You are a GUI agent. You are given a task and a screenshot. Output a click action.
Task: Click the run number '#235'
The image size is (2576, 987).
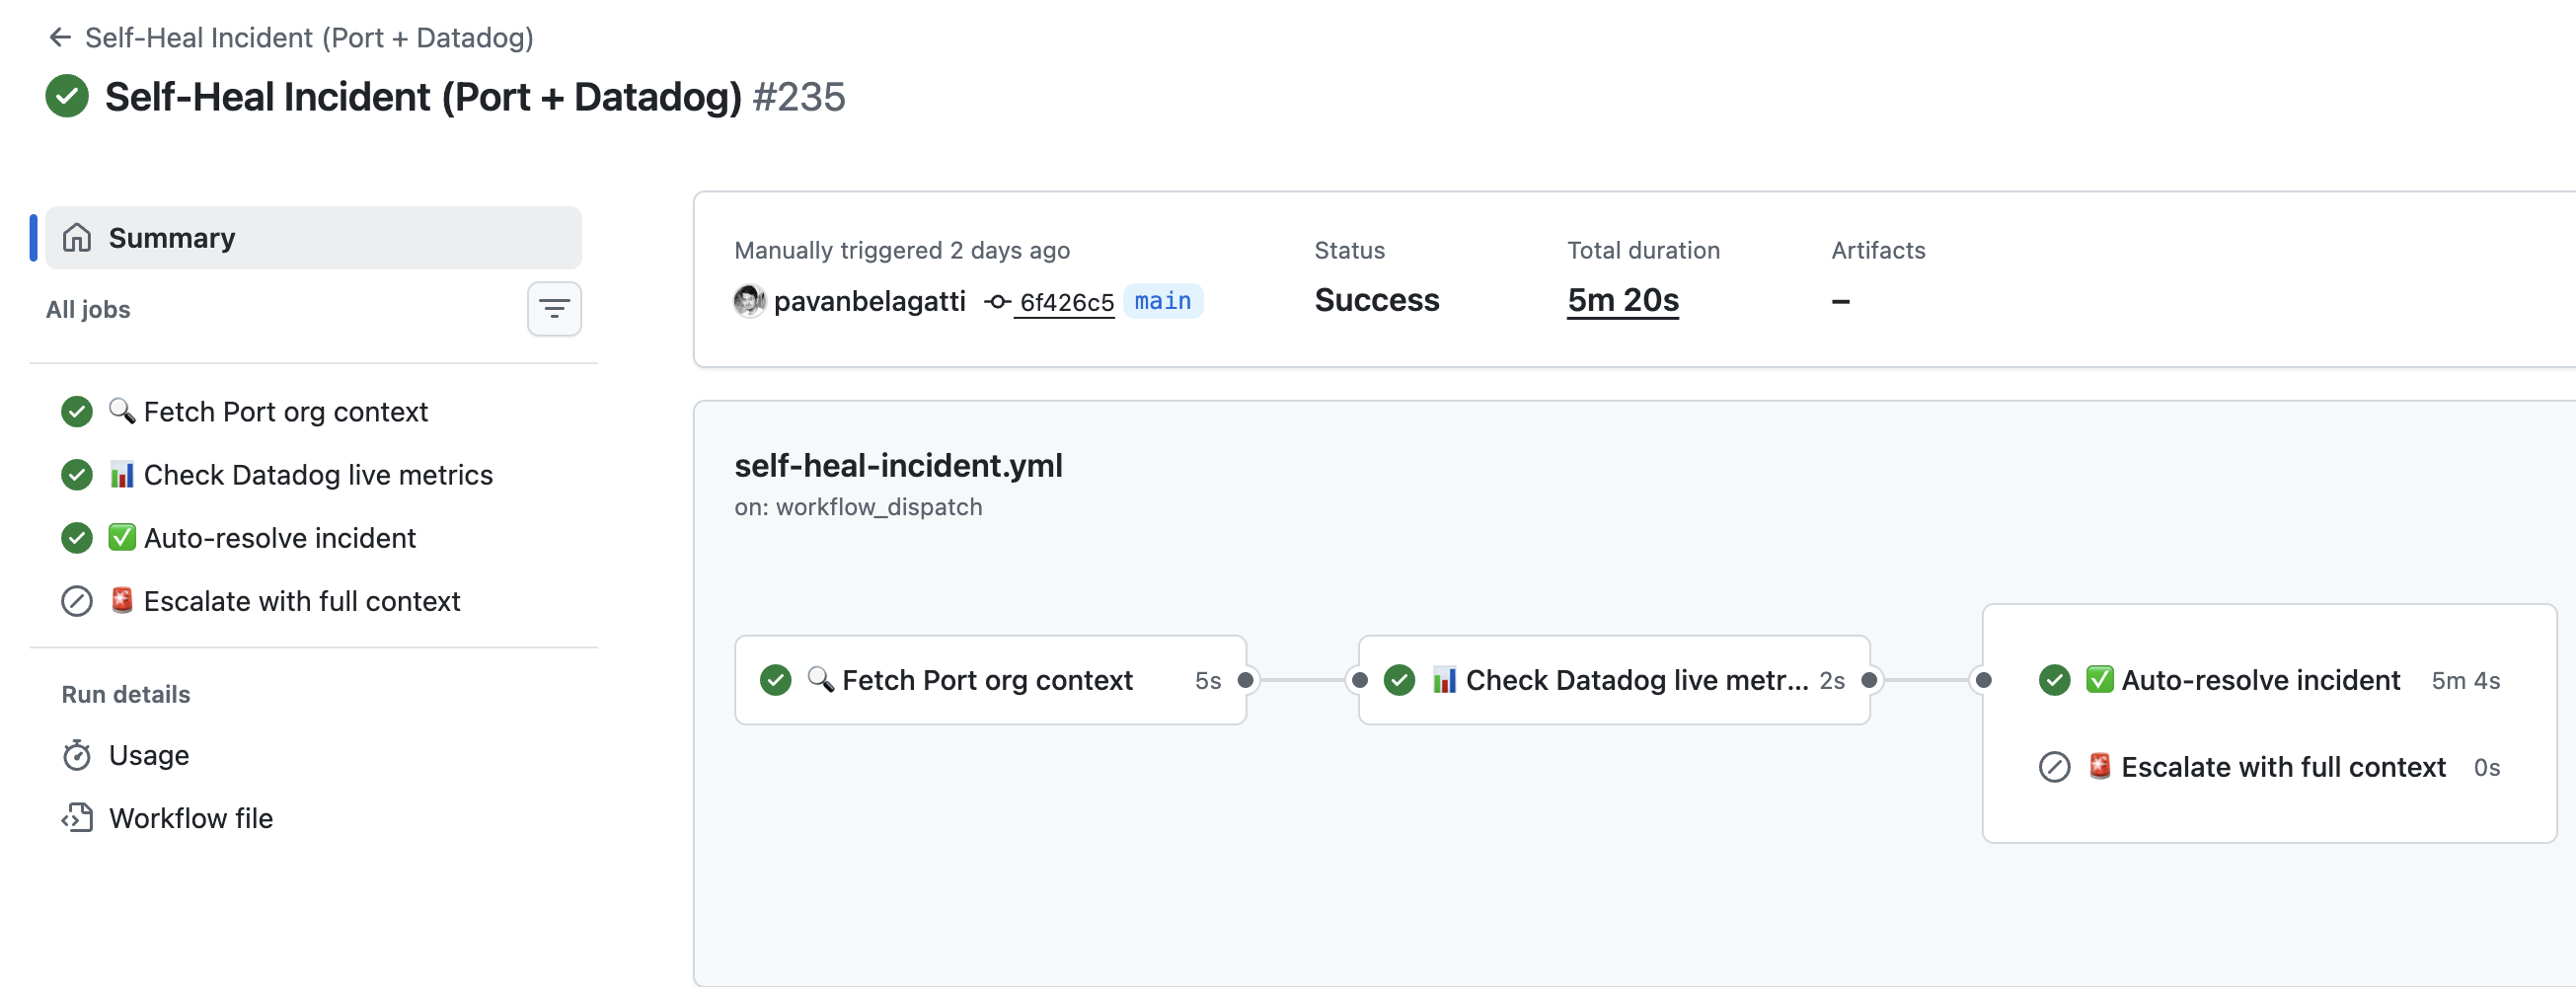(x=799, y=97)
